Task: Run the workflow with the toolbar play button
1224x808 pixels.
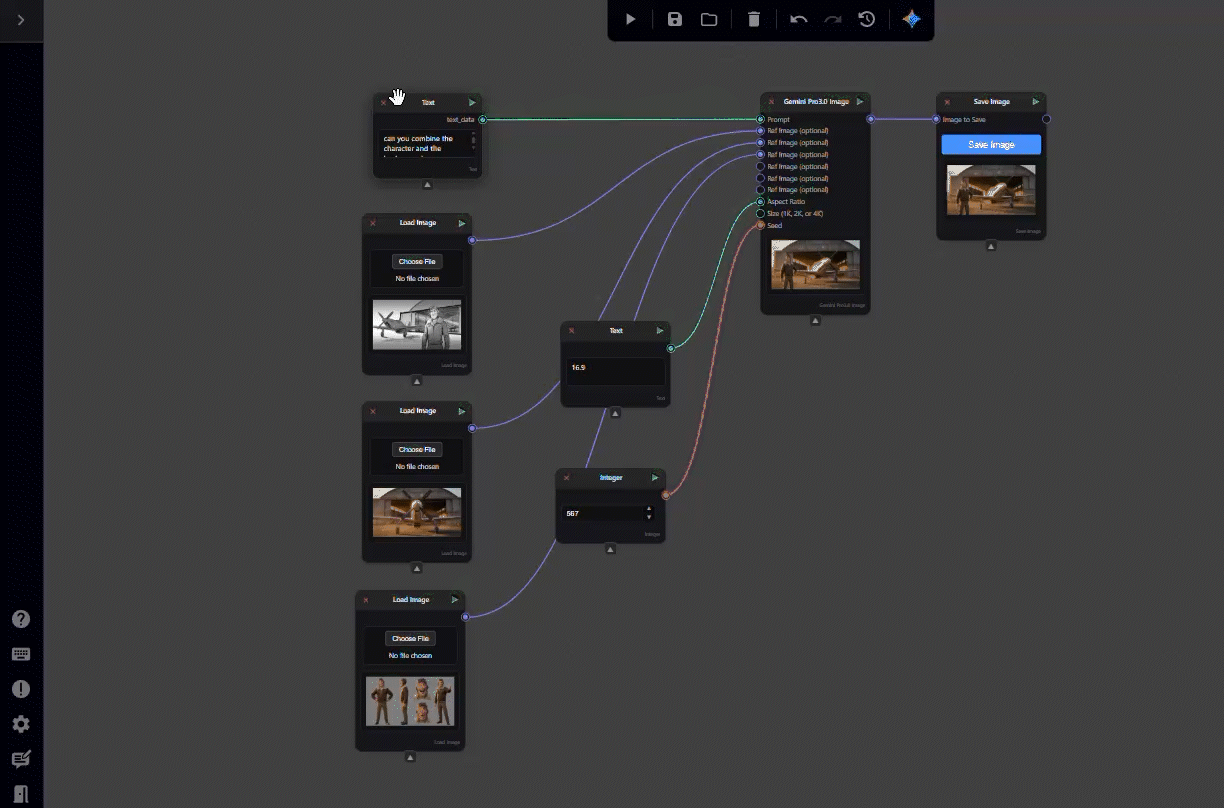Action: pyautogui.click(x=631, y=19)
